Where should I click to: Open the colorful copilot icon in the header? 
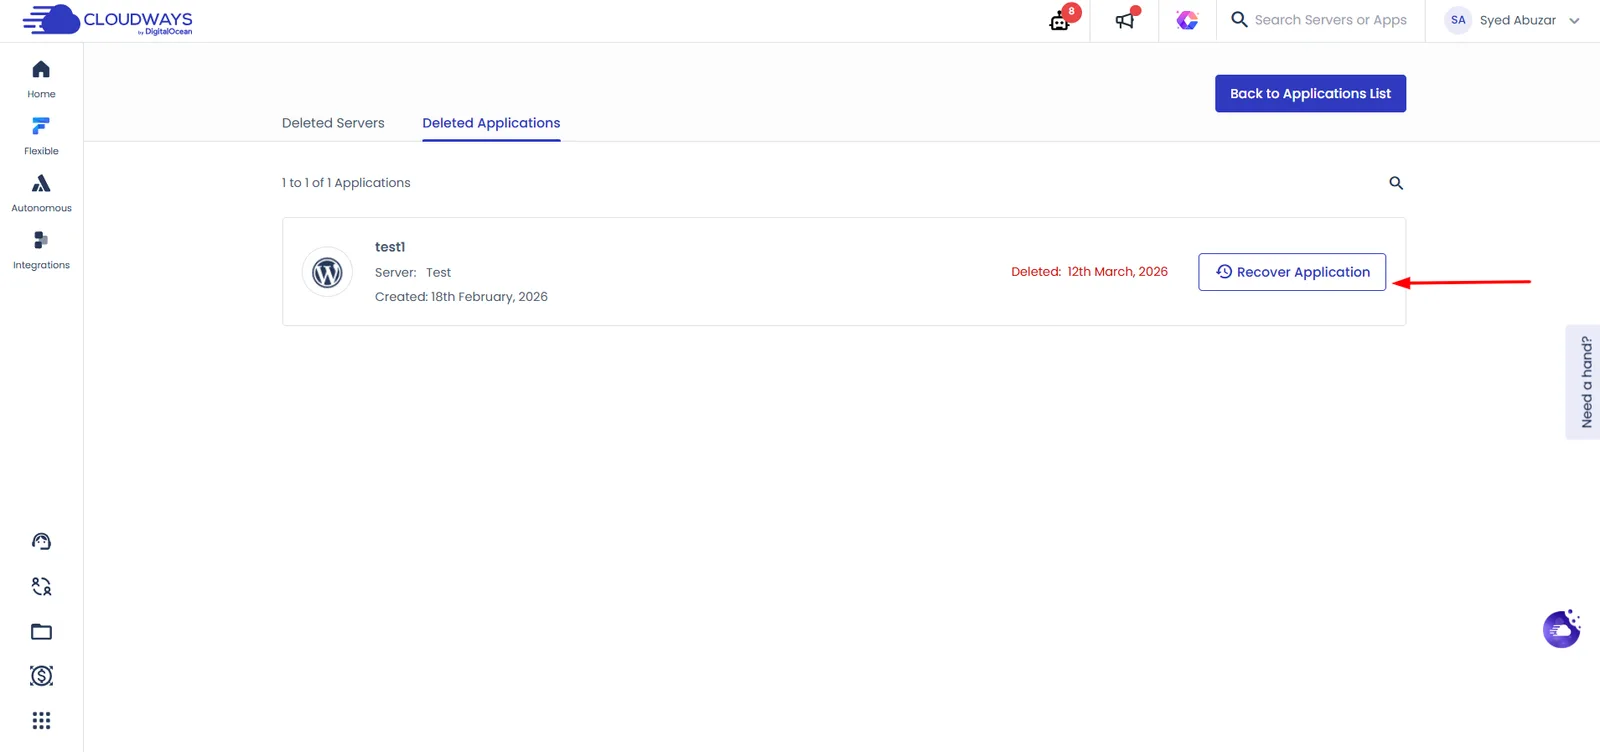(x=1187, y=20)
